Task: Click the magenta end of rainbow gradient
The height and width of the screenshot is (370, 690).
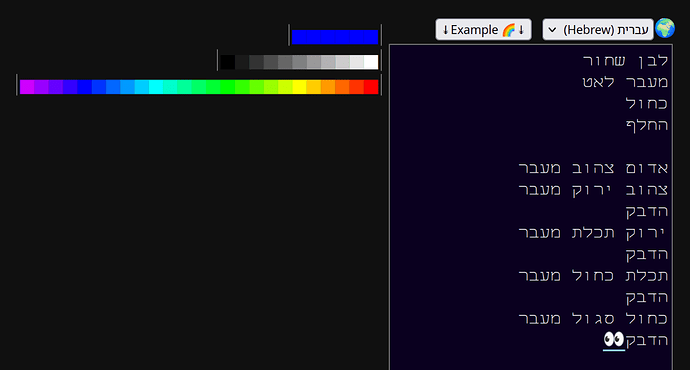Action: click(27, 87)
